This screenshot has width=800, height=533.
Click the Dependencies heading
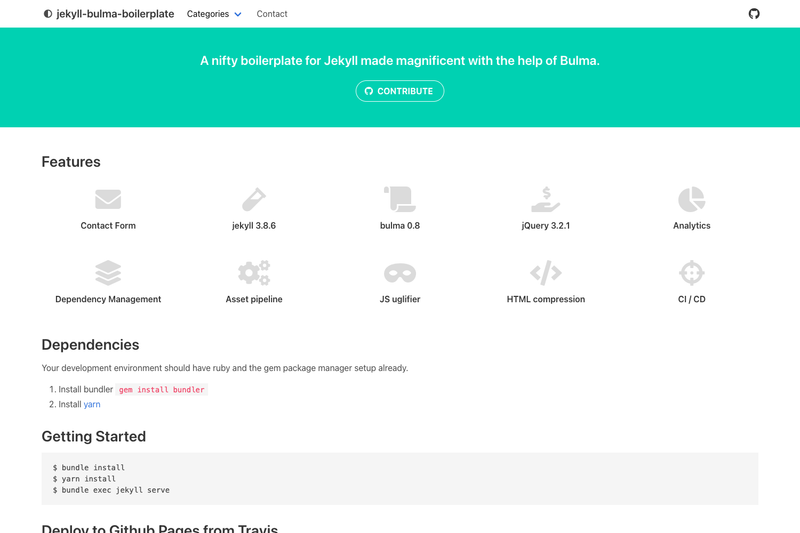pyautogui.click(x=90, y=345)
